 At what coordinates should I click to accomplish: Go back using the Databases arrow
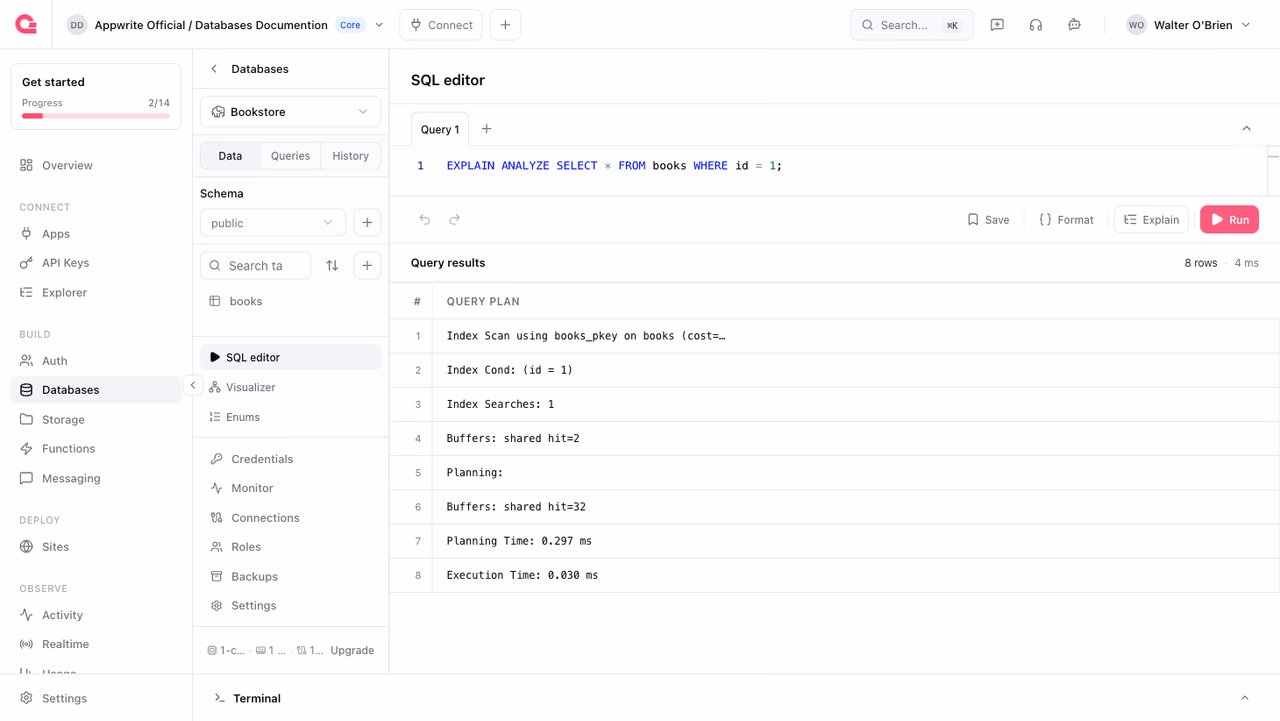[x=214, y=69]
